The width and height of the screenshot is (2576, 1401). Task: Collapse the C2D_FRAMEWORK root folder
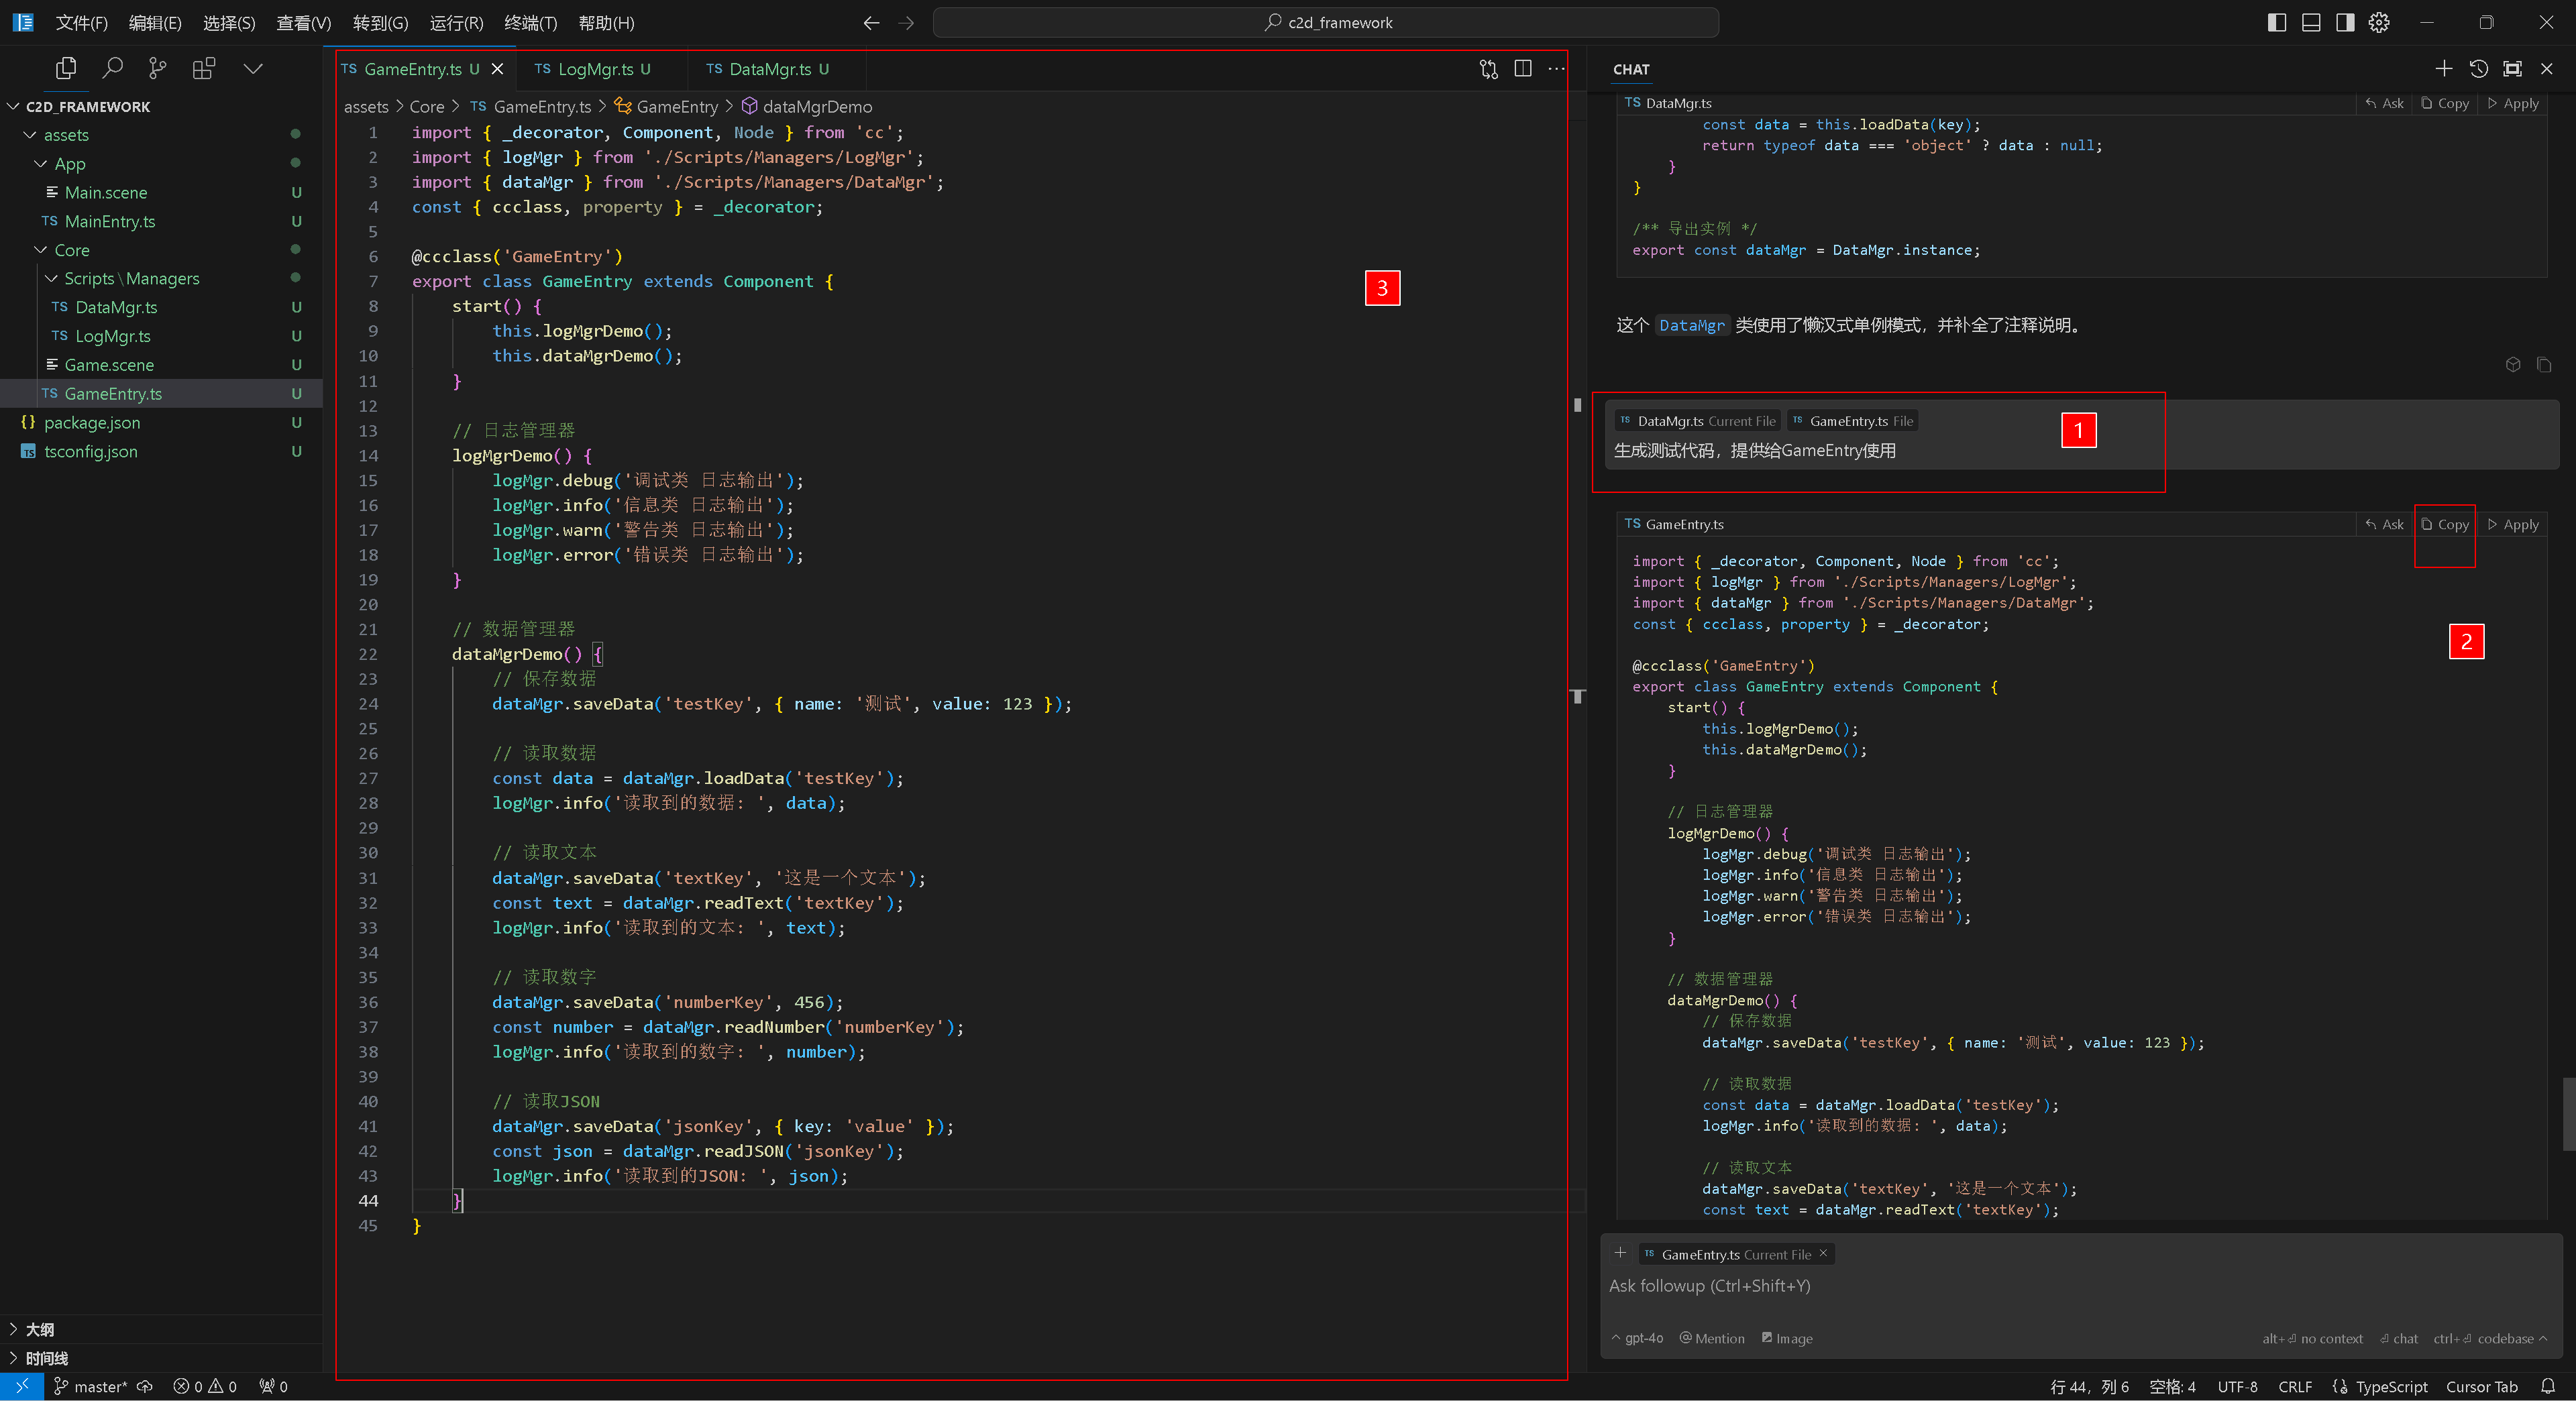point(14,106)
